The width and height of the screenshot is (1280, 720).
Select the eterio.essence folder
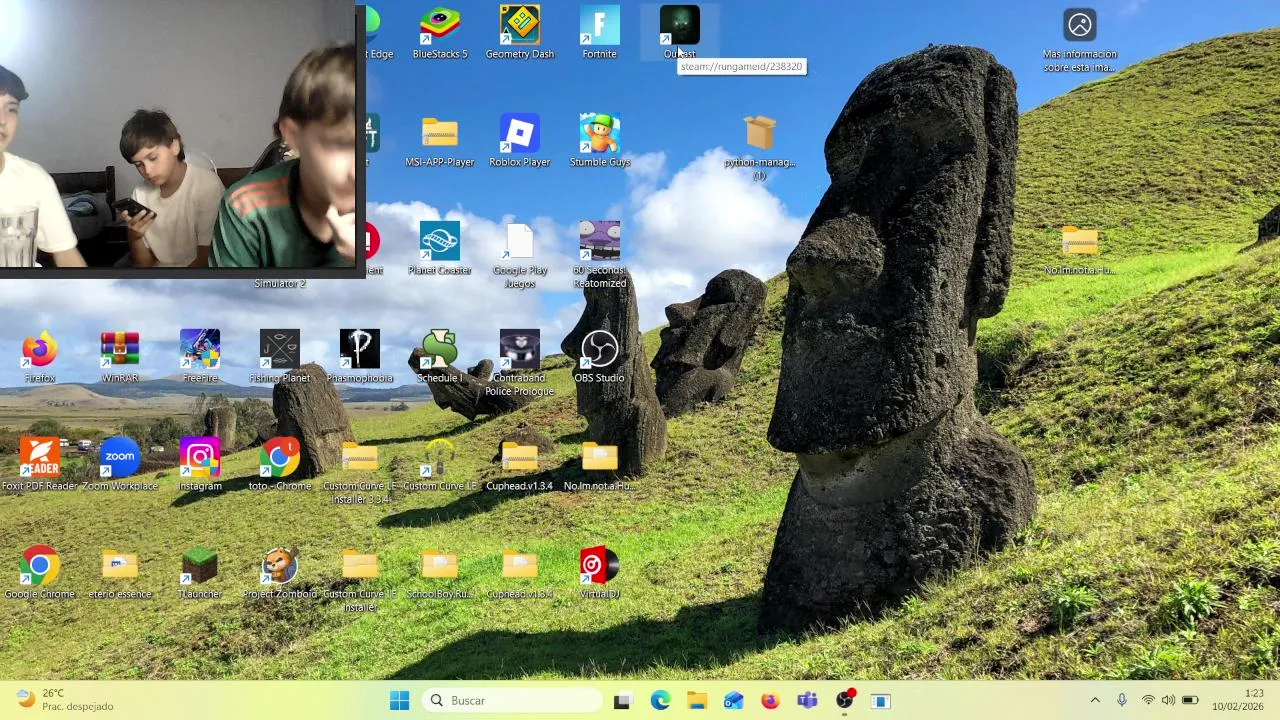[120, 573]
